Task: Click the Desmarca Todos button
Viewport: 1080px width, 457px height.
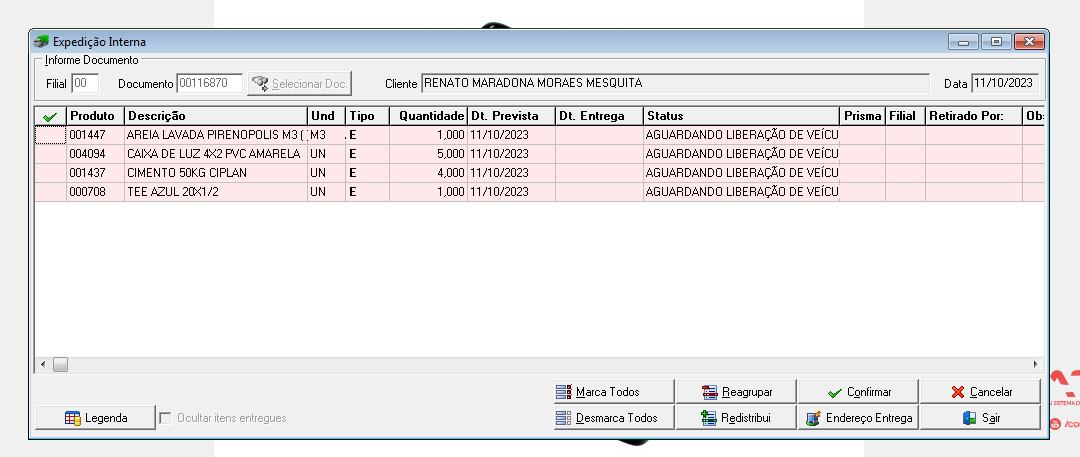Action: point(614,418)
